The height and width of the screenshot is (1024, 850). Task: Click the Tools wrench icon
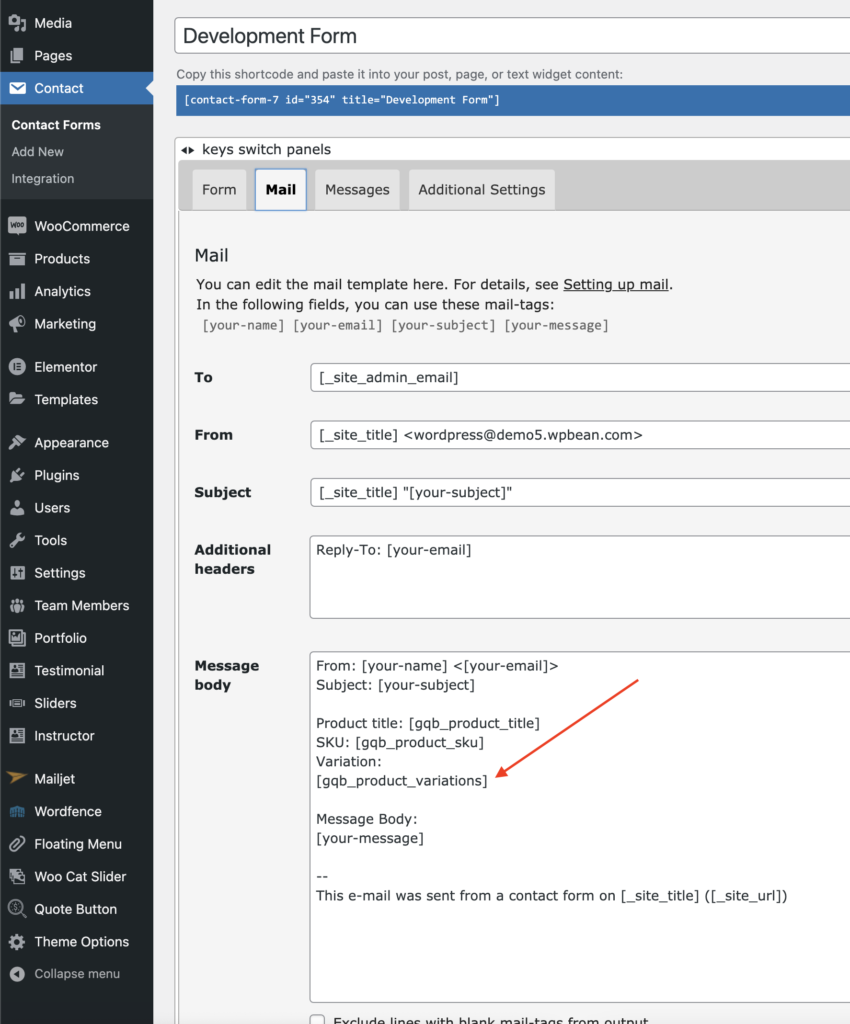(17, 540)
